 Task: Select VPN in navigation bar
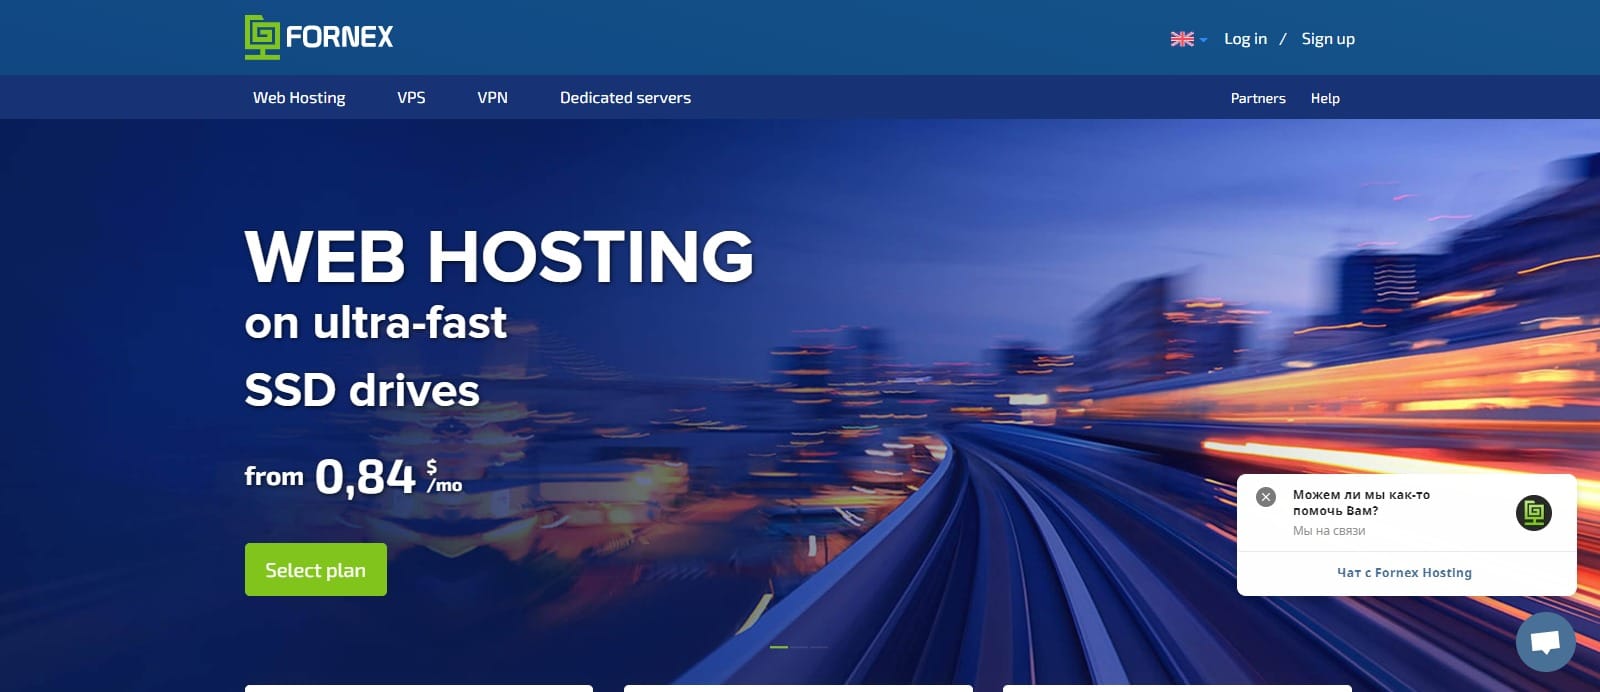(x=492, y=97)
